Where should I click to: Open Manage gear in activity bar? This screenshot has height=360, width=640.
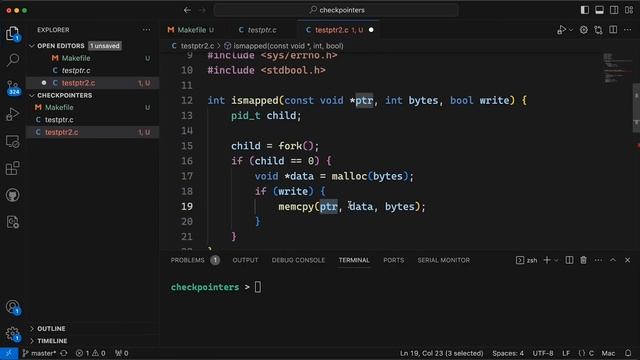[x=13, y=334]
